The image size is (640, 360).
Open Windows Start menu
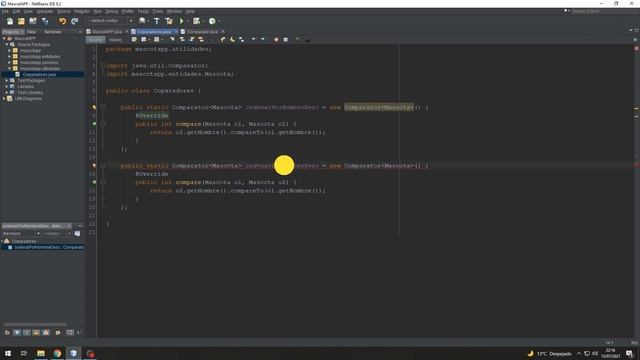pos(8,353)
